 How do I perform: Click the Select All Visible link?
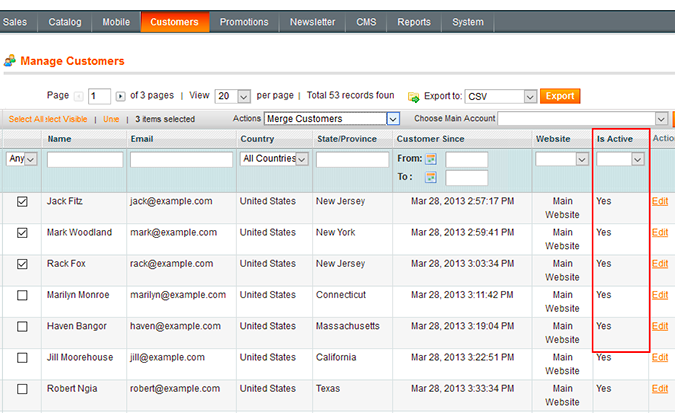tap(49, 119)
